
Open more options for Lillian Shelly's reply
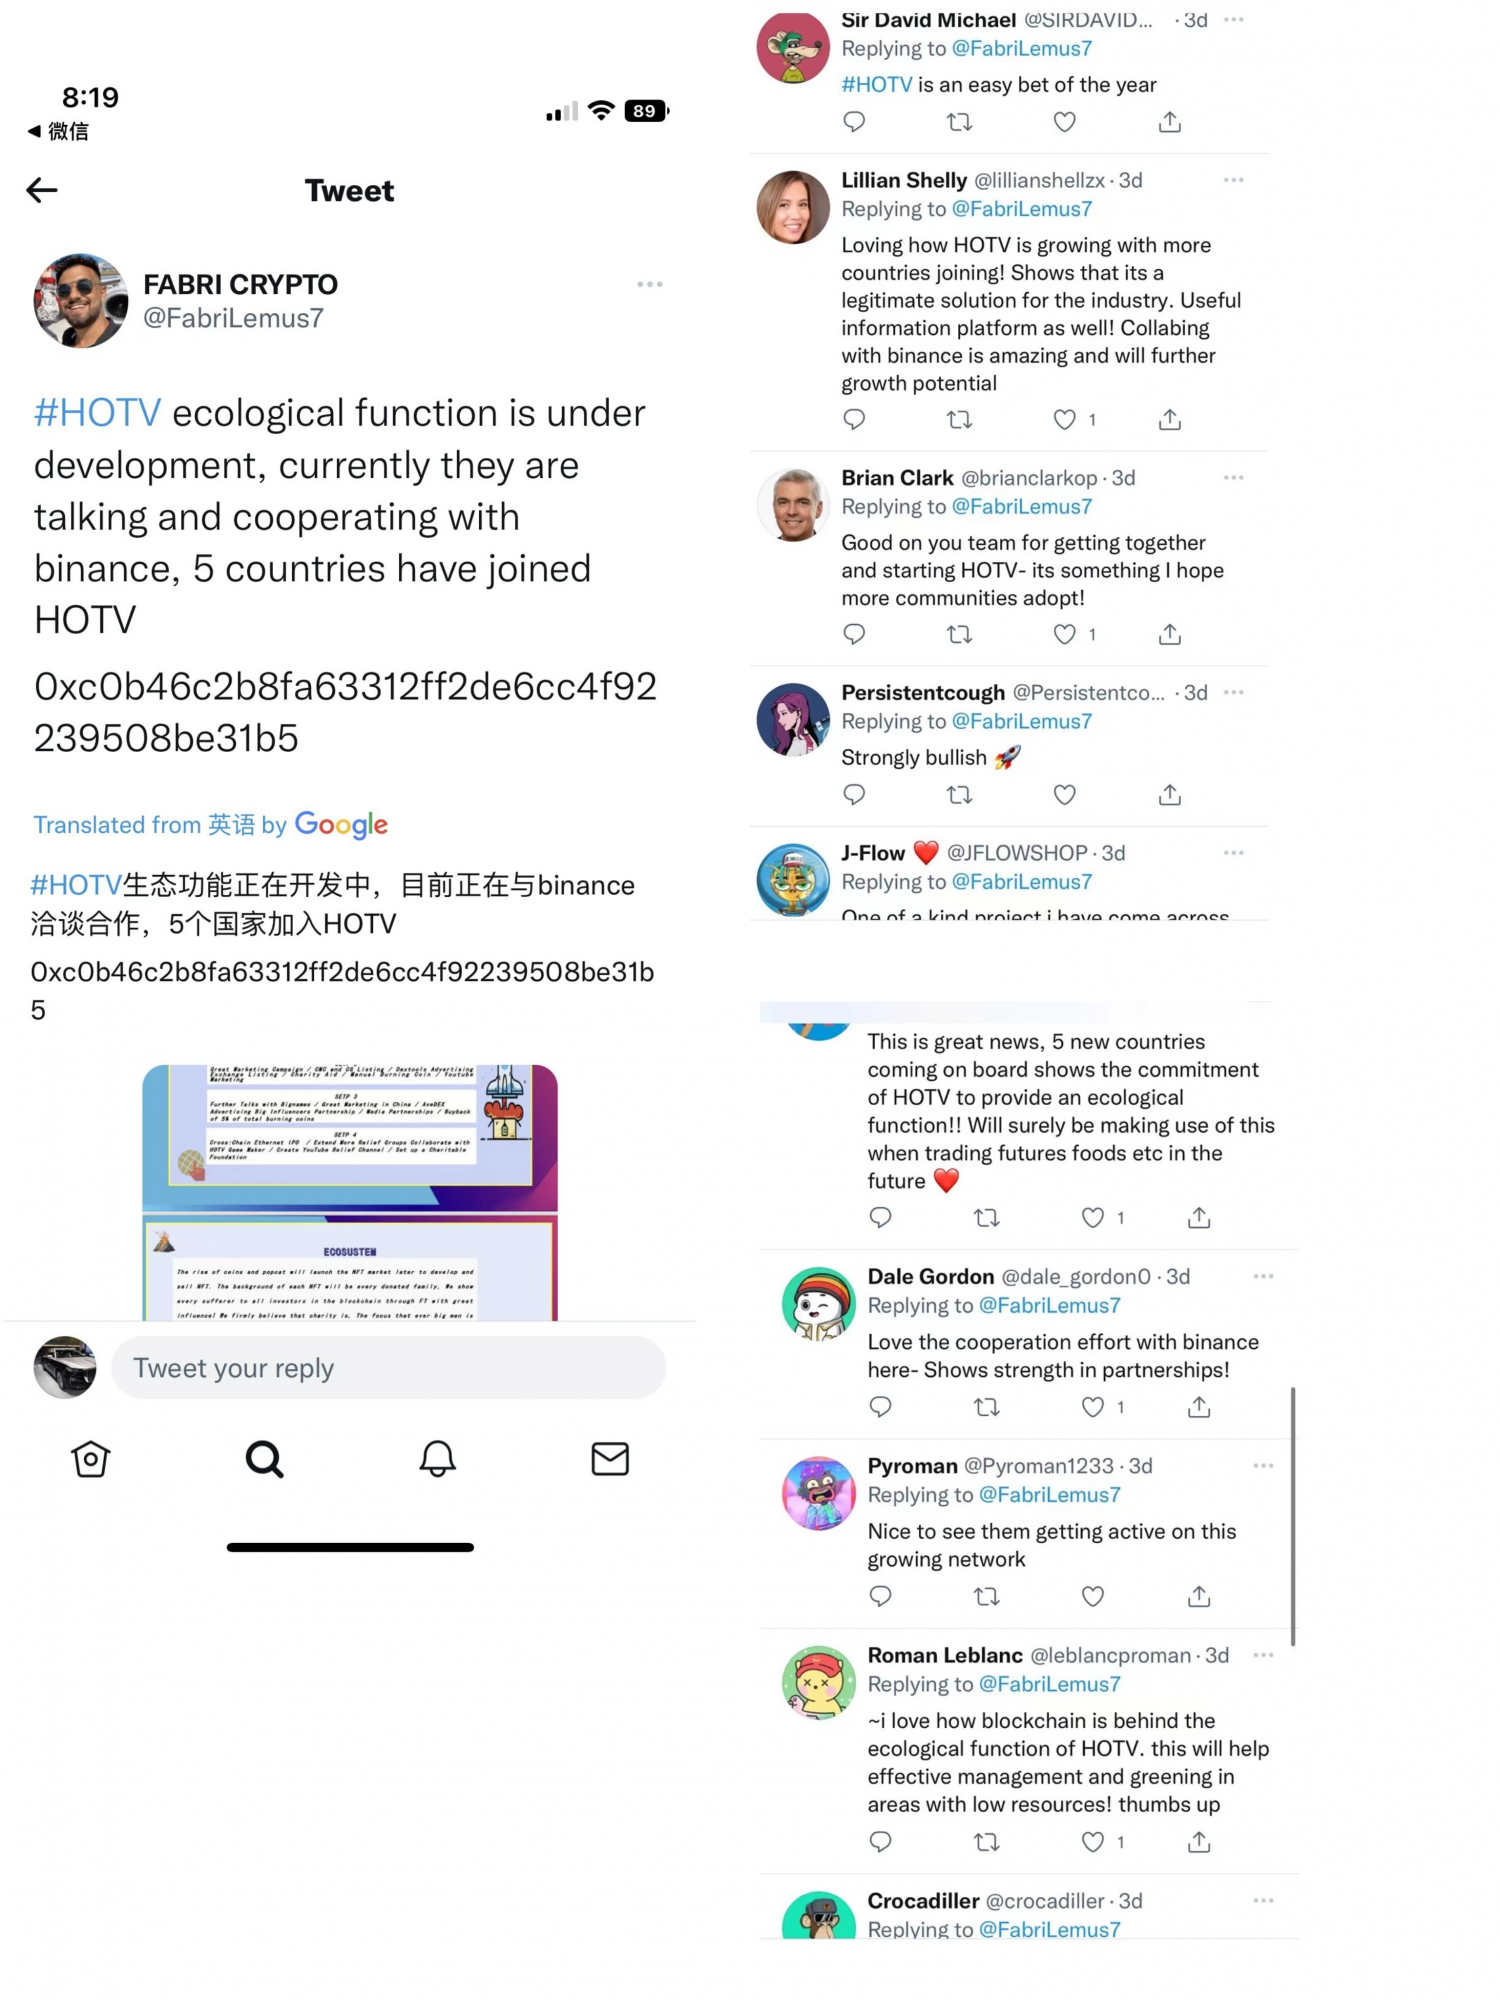(1234, 180)
